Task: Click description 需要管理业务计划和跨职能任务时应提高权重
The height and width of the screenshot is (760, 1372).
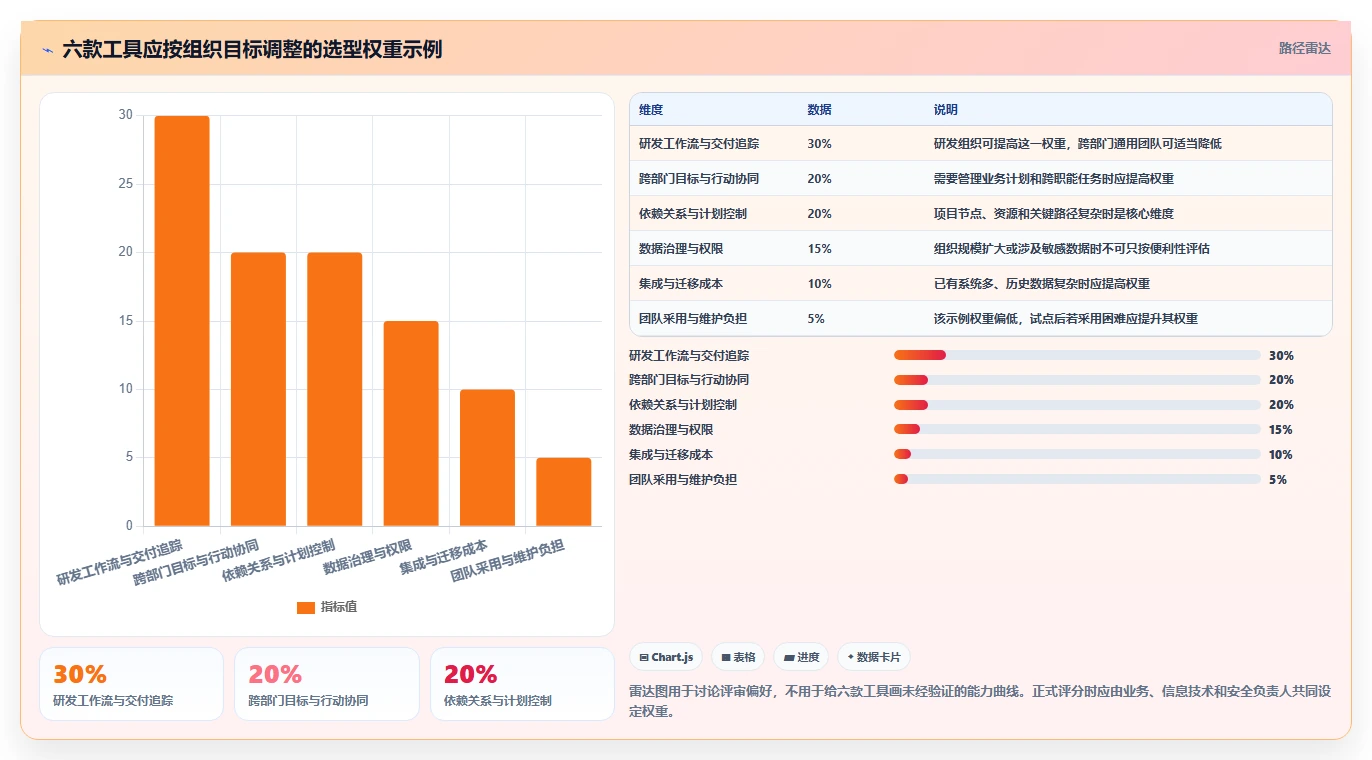Action: pyautogui.click(x=1054, y=179)
